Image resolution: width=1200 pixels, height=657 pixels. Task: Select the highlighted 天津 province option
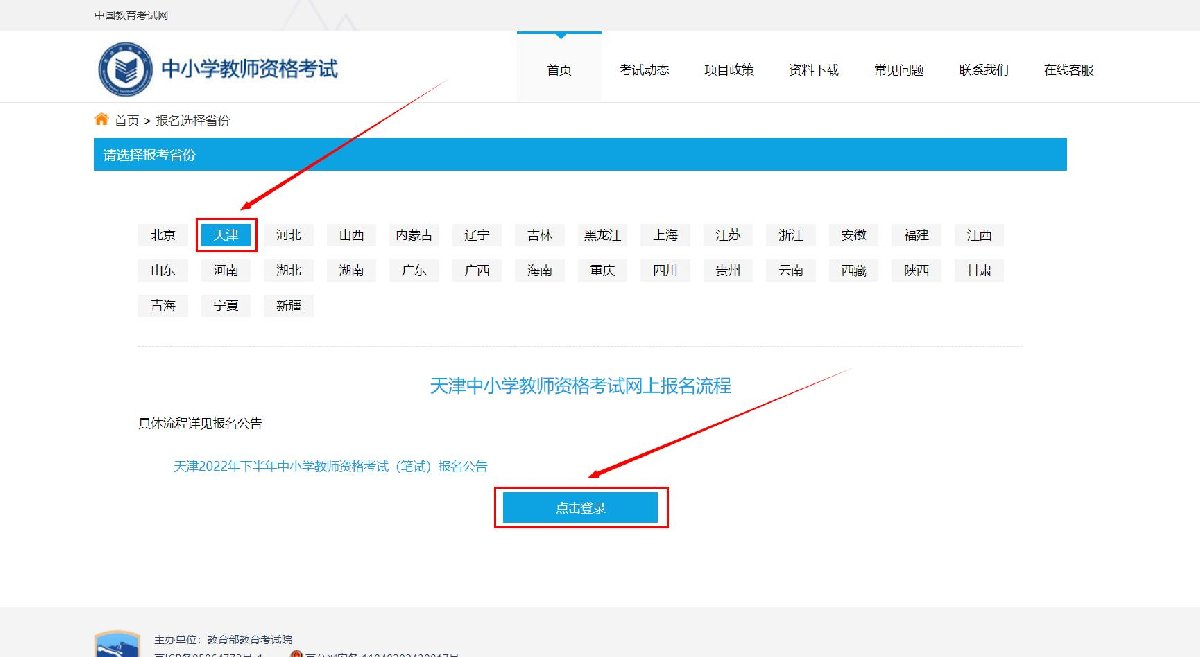click(226, 235)
